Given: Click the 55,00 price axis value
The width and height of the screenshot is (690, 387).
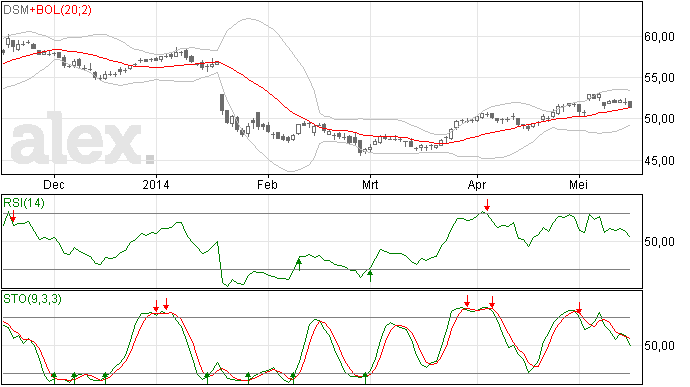Looking at the screenshot, I should point(659,78).
